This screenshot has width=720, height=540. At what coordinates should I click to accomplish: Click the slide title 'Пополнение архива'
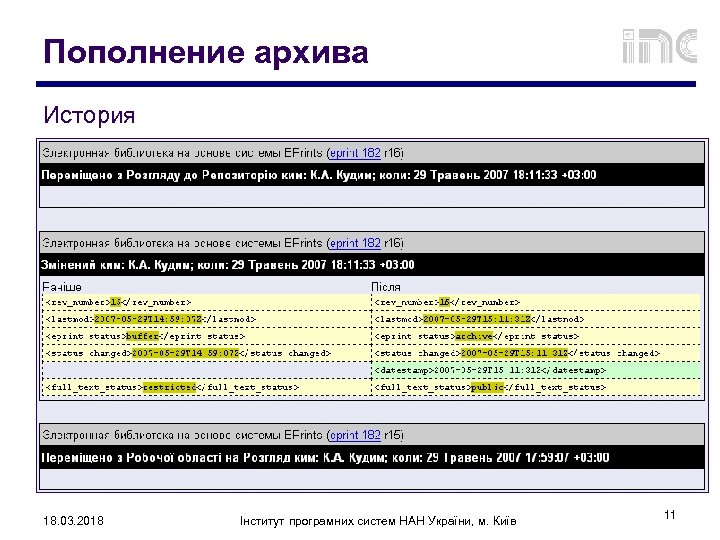click(x=206, y=52)
